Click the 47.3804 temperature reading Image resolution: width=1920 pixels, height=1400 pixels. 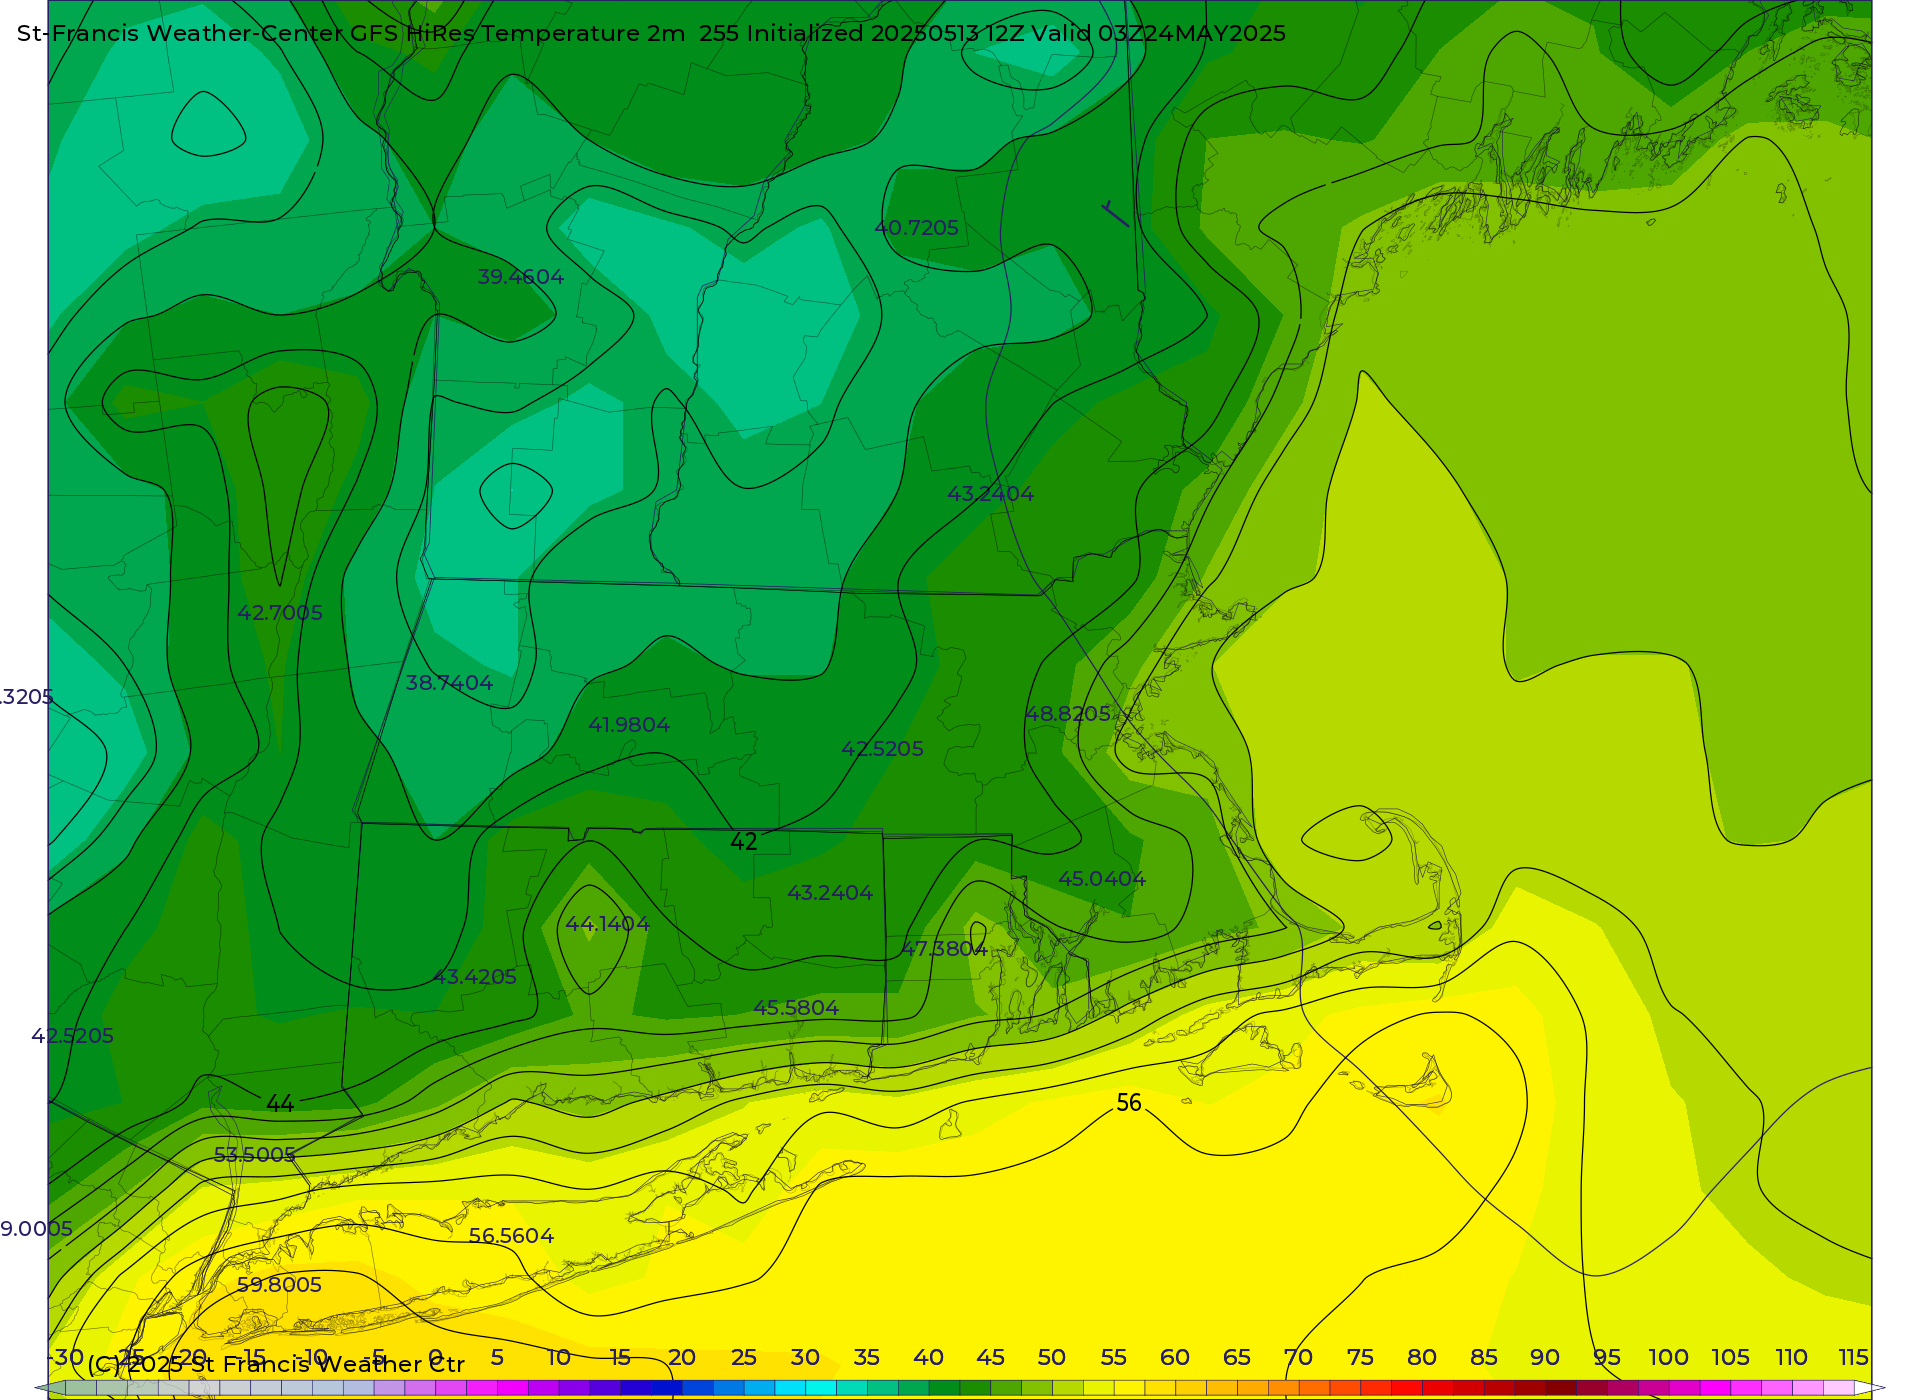[x=945, y=948]
